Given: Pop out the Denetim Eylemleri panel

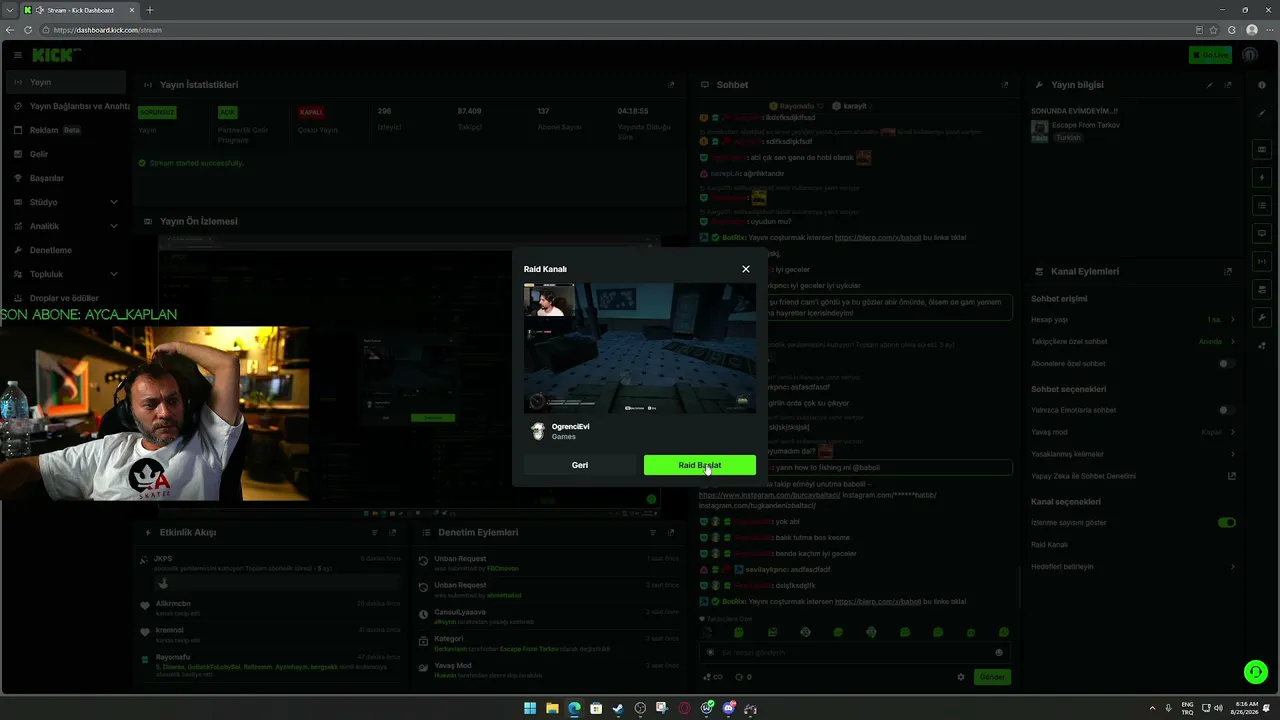Looking at the screenshot, I should tap(671, 533).
